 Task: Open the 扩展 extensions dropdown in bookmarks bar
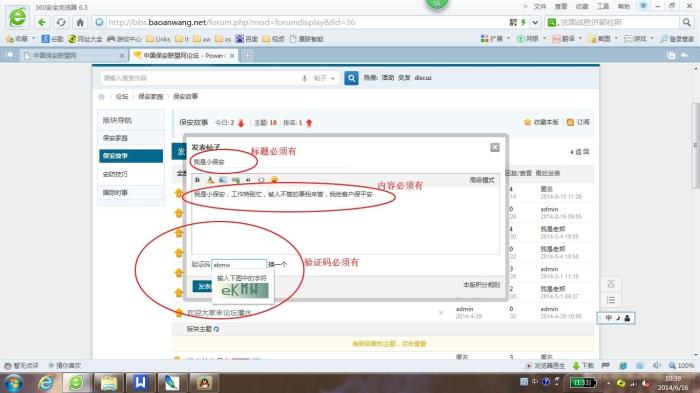pos(496,39)
